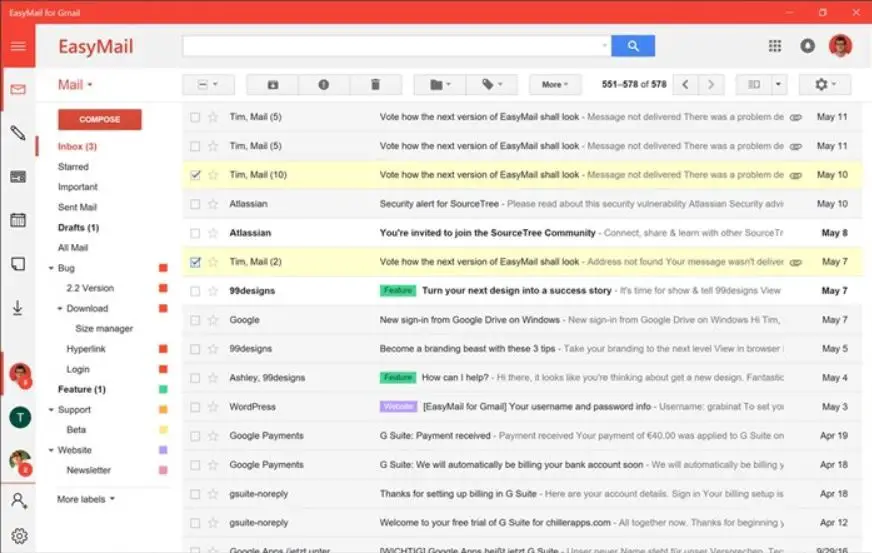
Task: Open the Google apps grid icon
Action: point(775,46)
